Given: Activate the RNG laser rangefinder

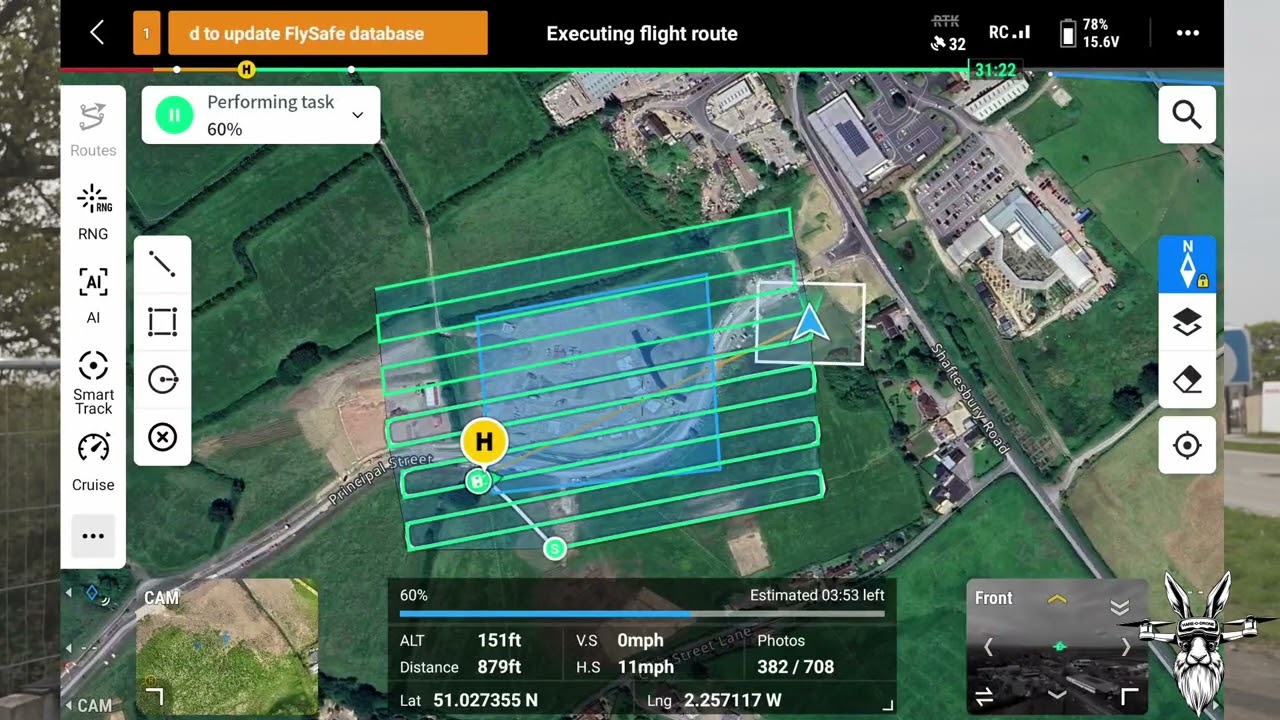Looking at the screenshot, I should click(x=93, y=212).
